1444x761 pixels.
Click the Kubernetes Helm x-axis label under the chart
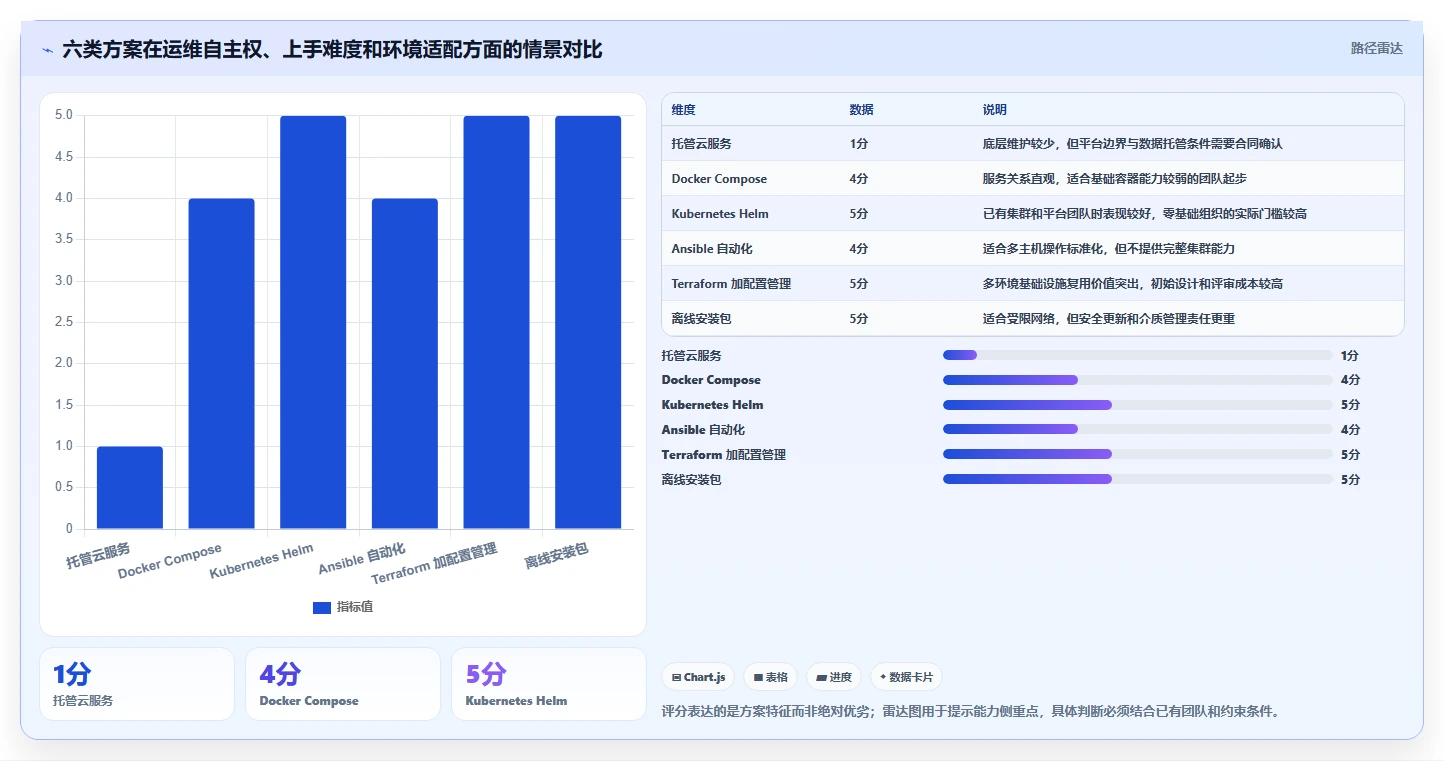pos(262,561)
